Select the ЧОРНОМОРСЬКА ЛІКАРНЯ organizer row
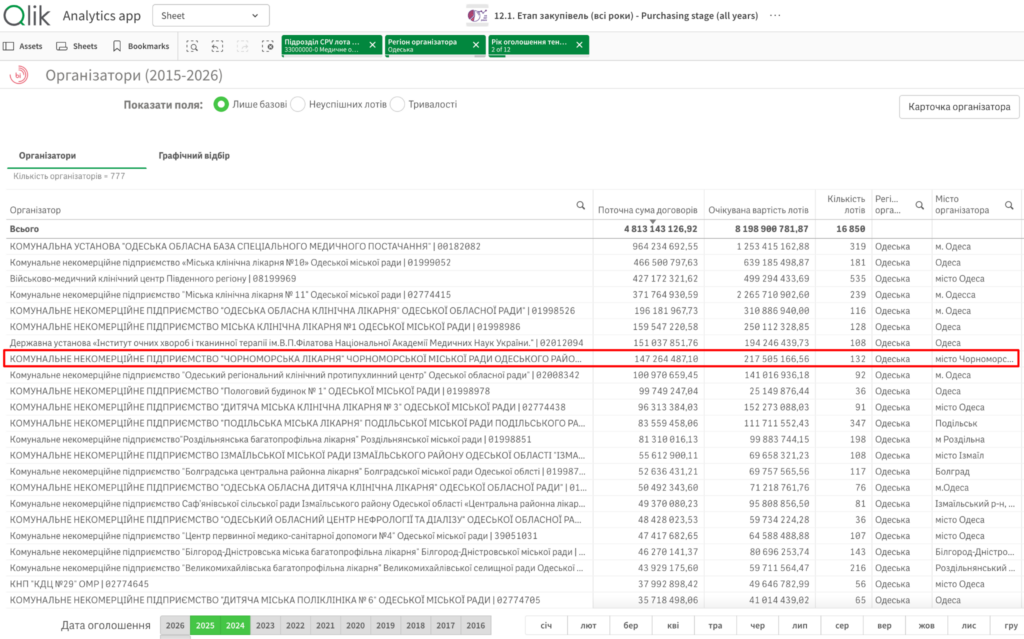The width and height of the screenshot is (1024, 639). pyautogui.click(x=511, y=359)
